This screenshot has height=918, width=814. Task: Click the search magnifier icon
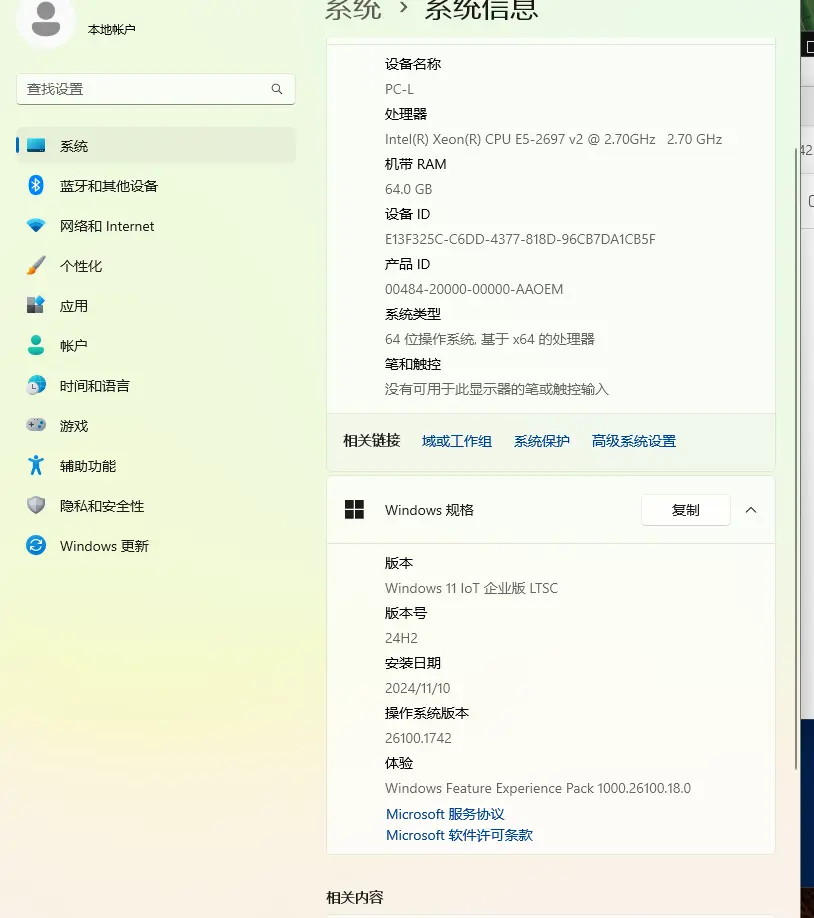click(x=277, y=89)
